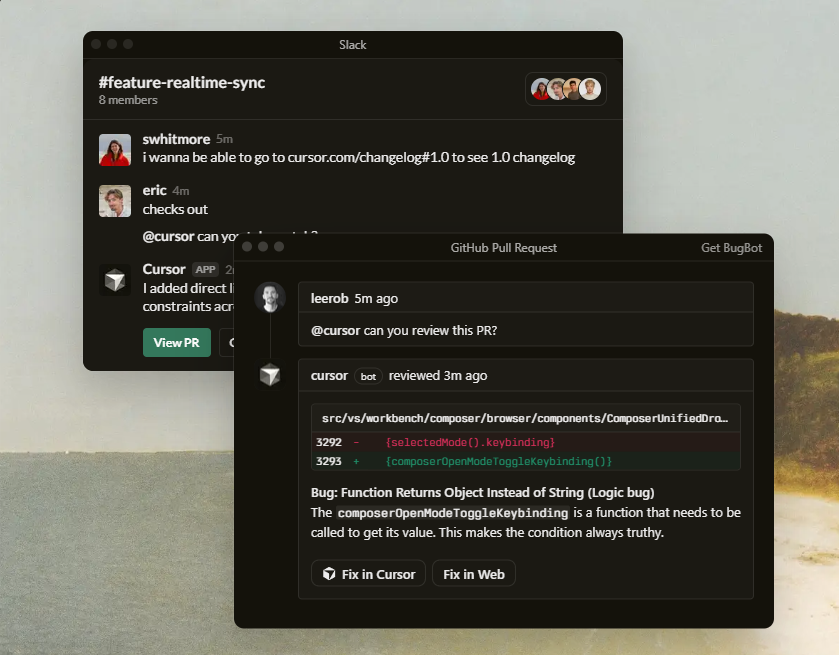This screenshot has height=655, width=839.
Task: Click eric's avatar in Slack
Action: [x=115, y=201]
